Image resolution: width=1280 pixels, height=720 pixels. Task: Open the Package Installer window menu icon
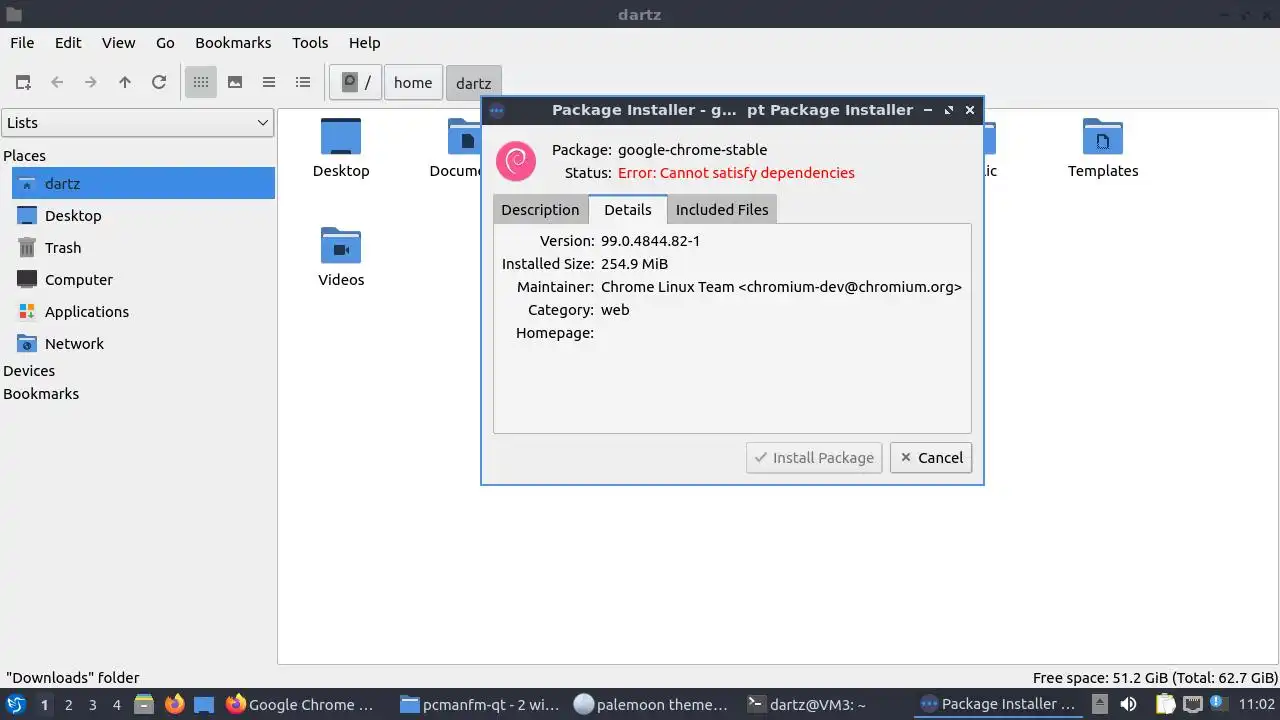[497, 110]
